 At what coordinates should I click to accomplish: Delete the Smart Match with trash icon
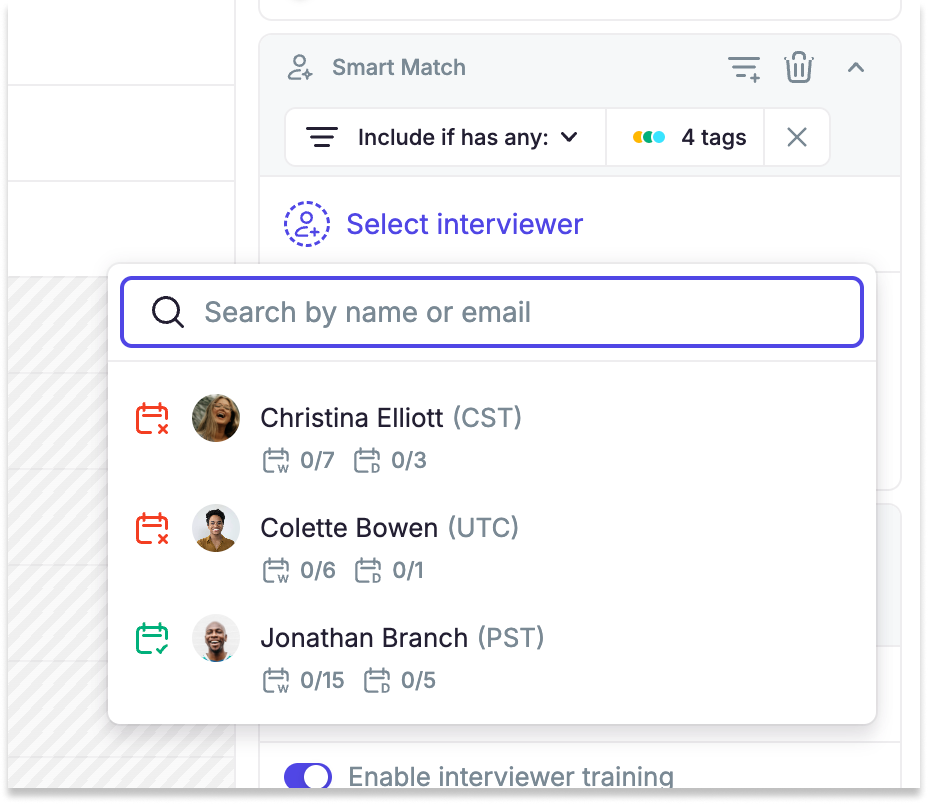pyautogui.click(x=799, y=67)
